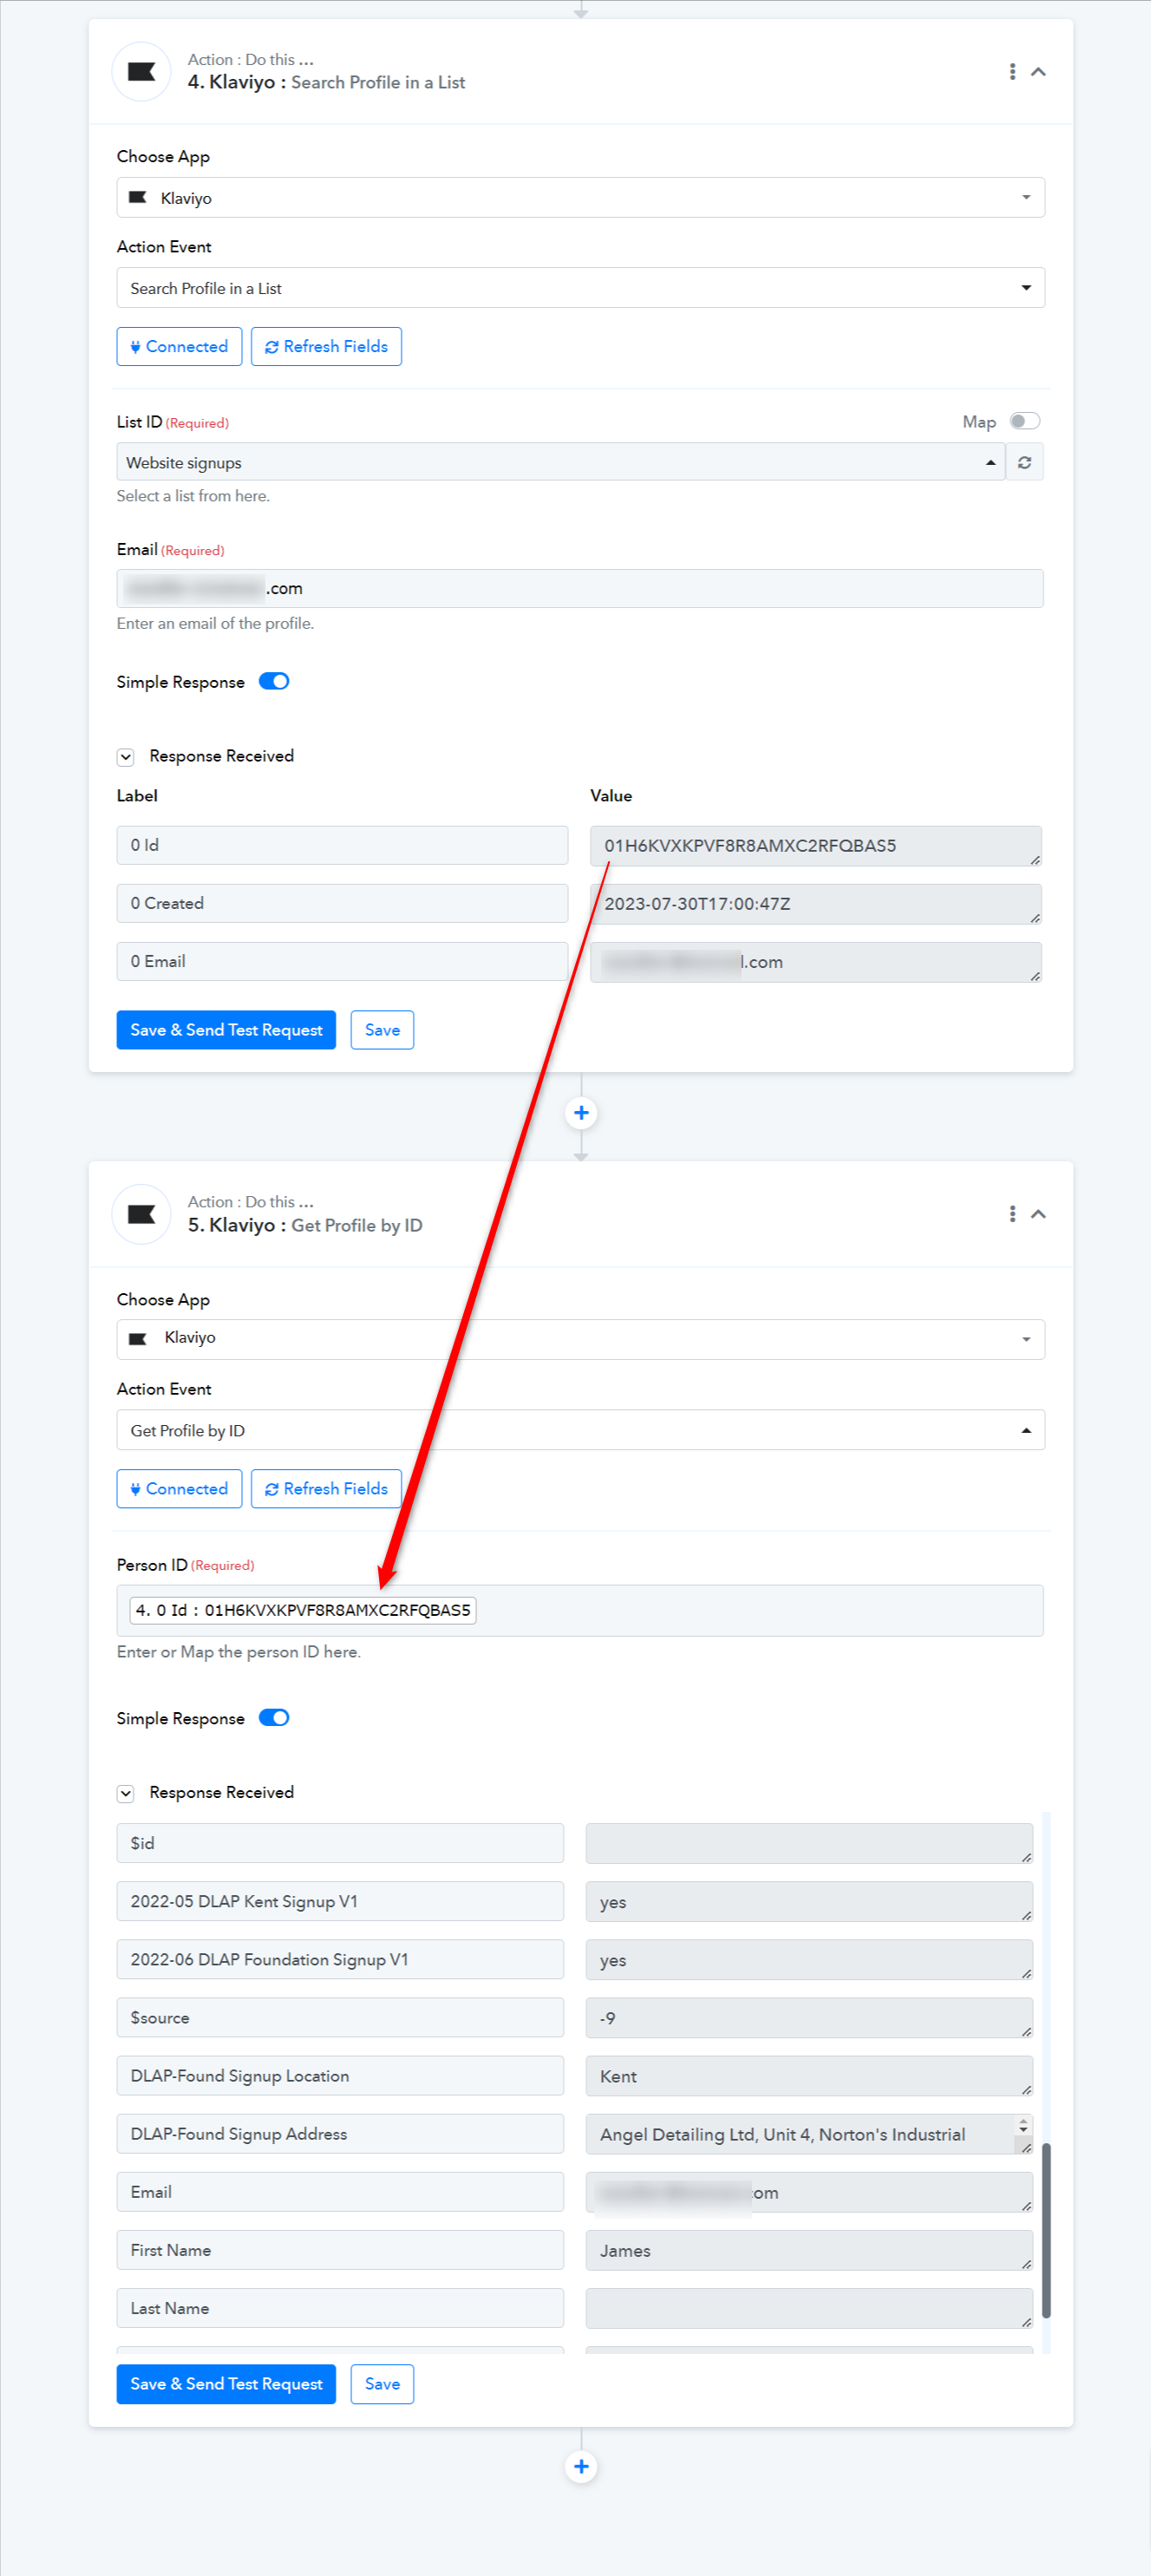Image resolution: width=1151 pixels, height=2576 pixels.
Task: Select the mapped '4. 0 Id' tag in Person ID
Action: point(303,1610)
